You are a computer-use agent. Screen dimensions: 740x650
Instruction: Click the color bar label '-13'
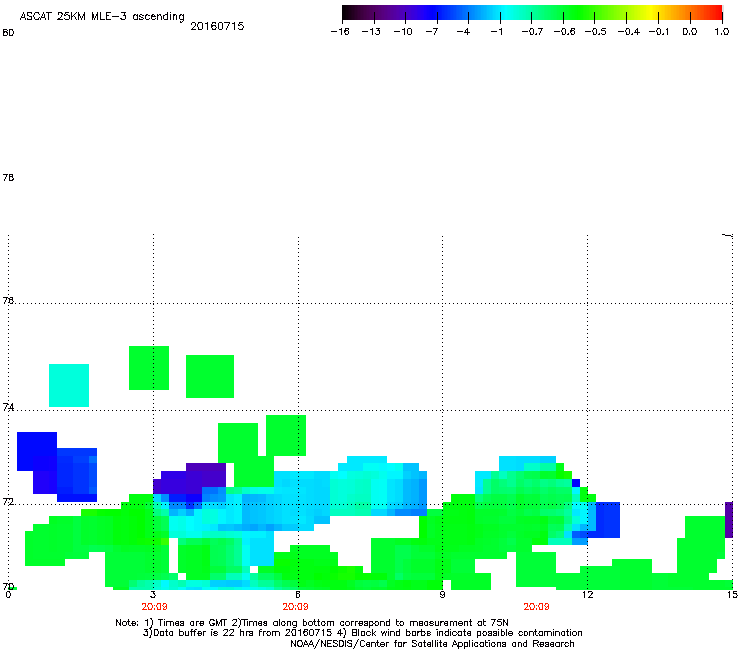371,32
